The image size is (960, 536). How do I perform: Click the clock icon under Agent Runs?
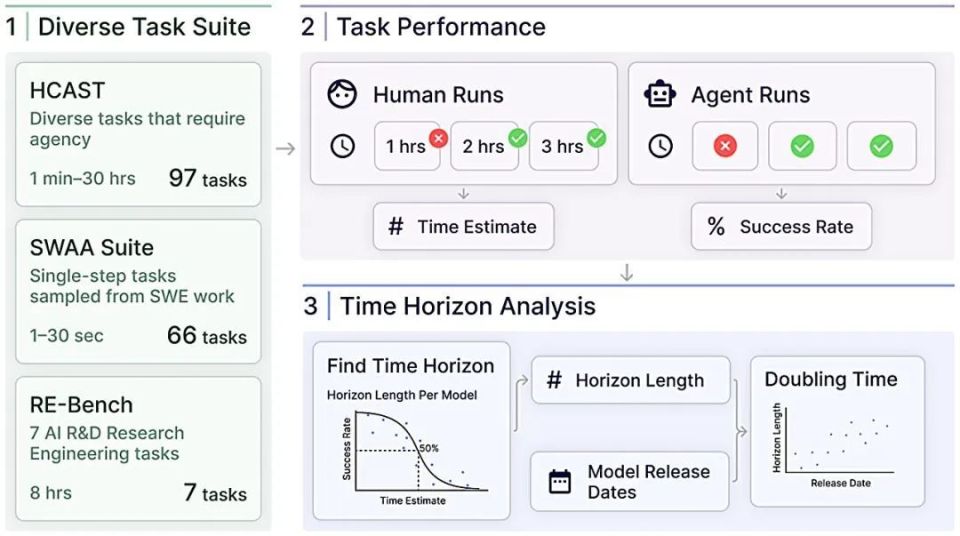click(660, 146)
